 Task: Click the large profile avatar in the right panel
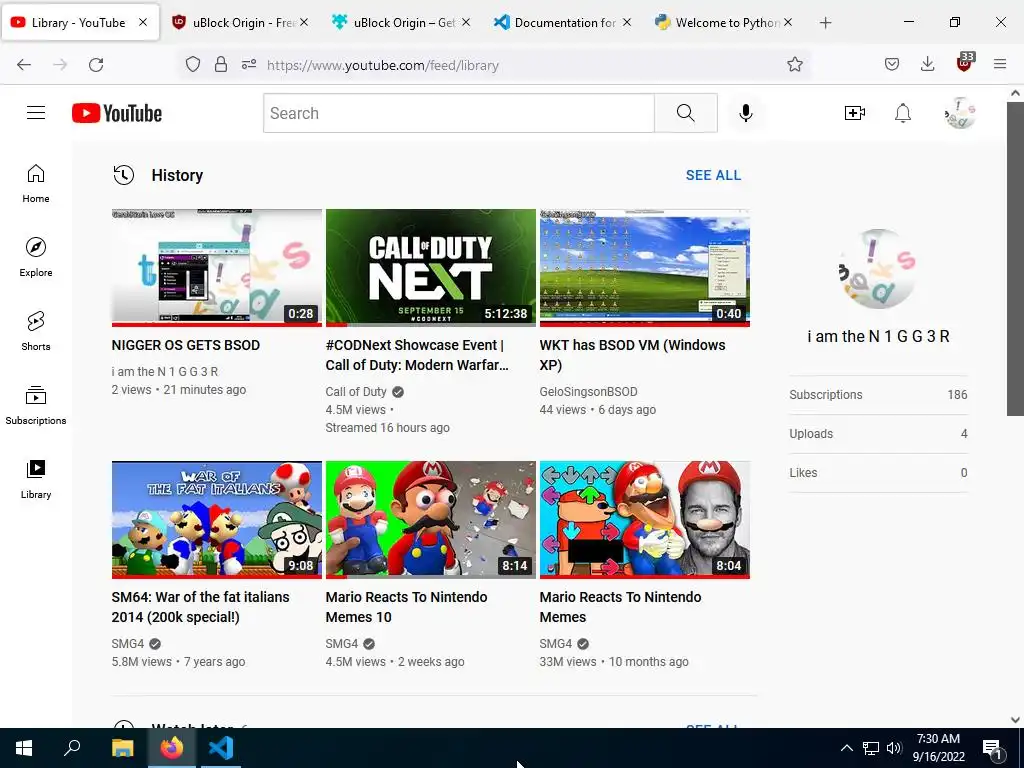coord(878,268)
